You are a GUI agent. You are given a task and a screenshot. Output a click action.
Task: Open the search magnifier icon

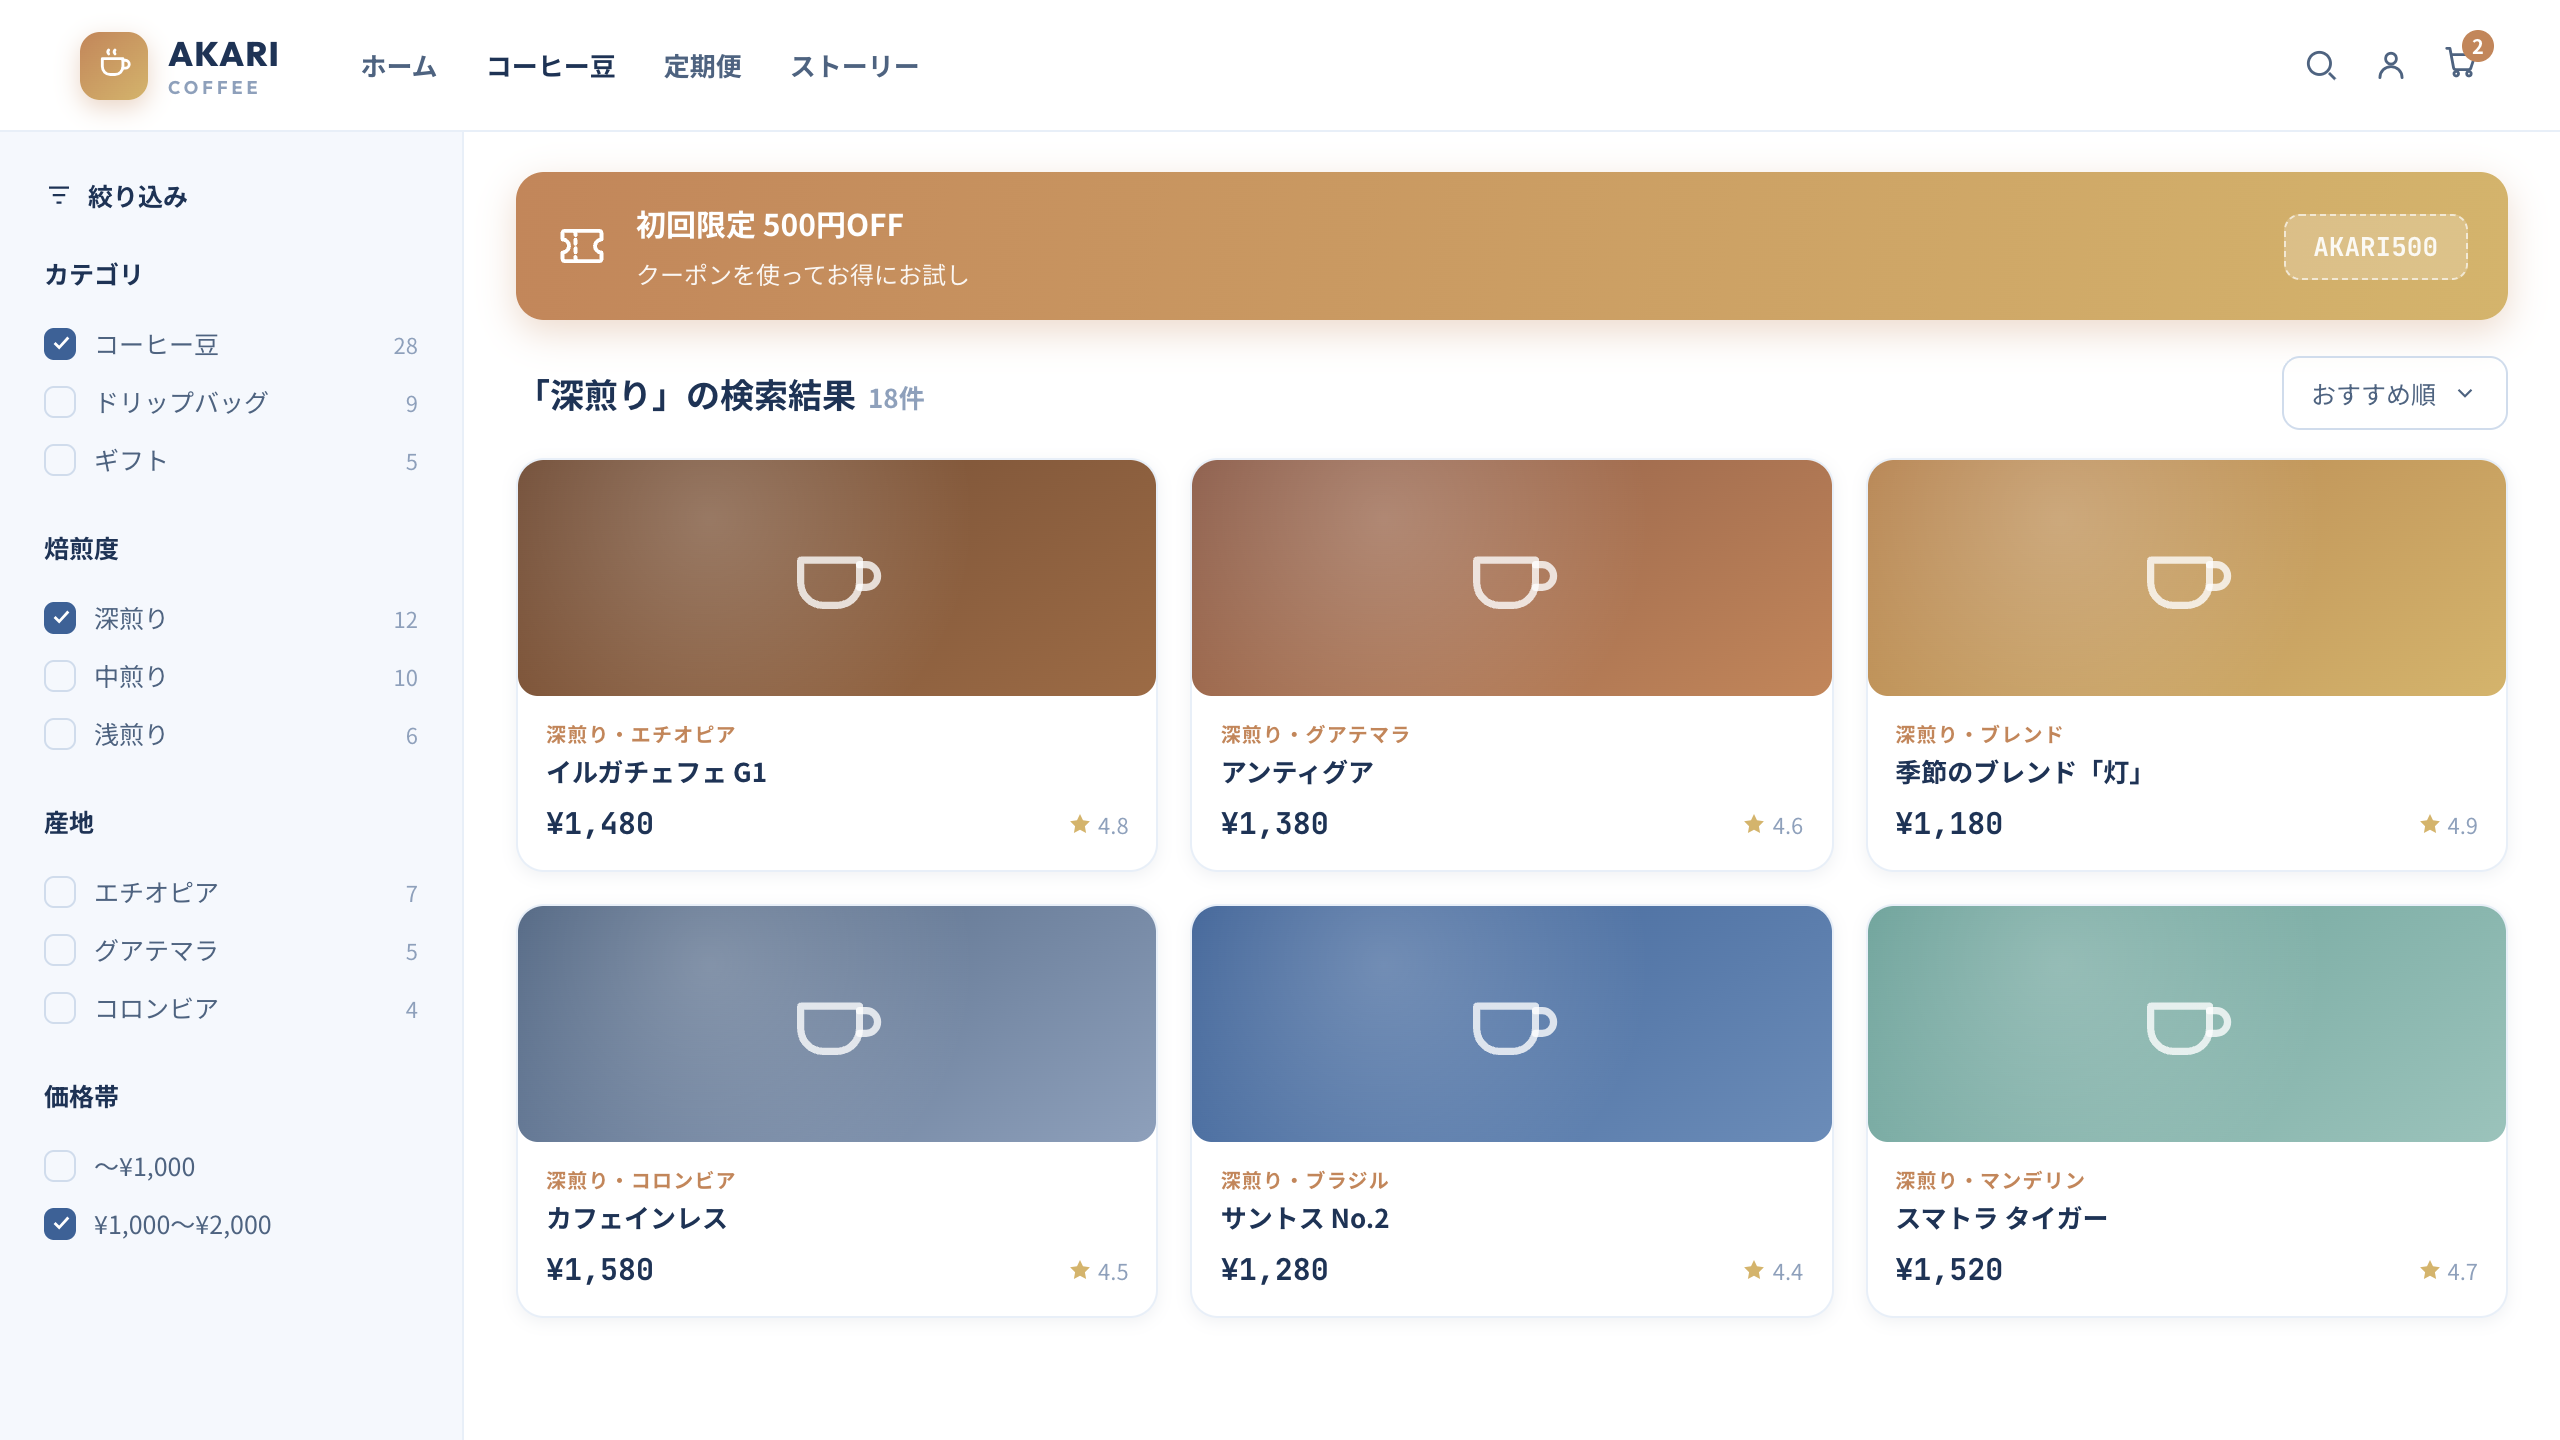coord(2321,66)
